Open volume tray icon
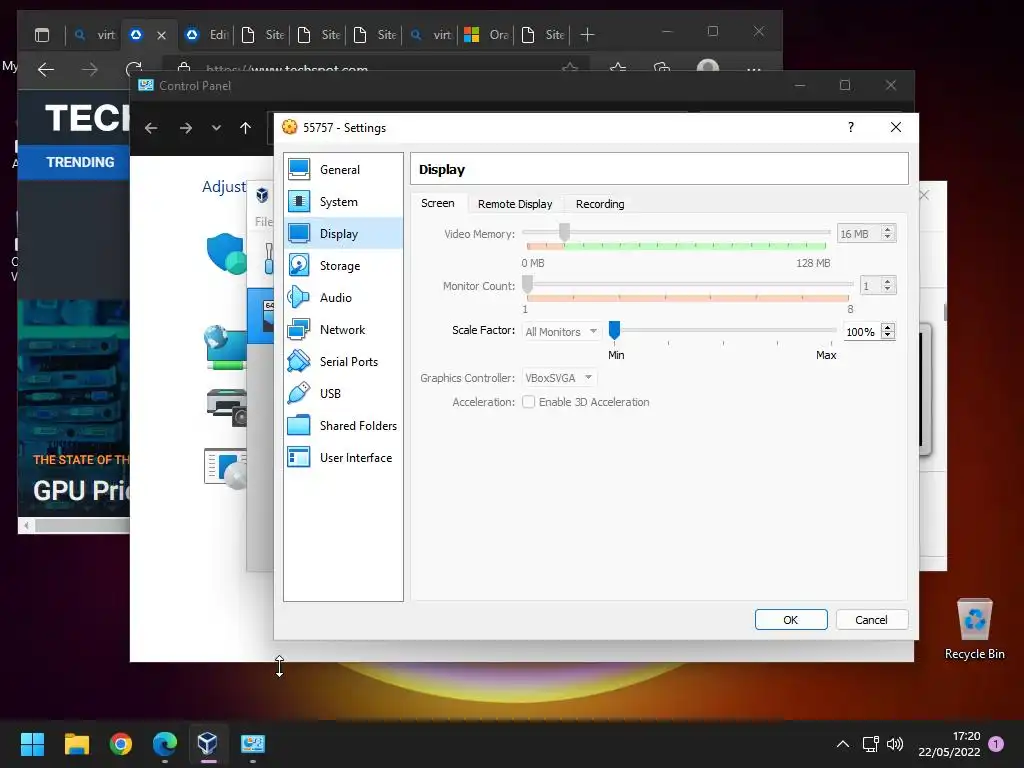1024x768 pixels. [895, 744]
